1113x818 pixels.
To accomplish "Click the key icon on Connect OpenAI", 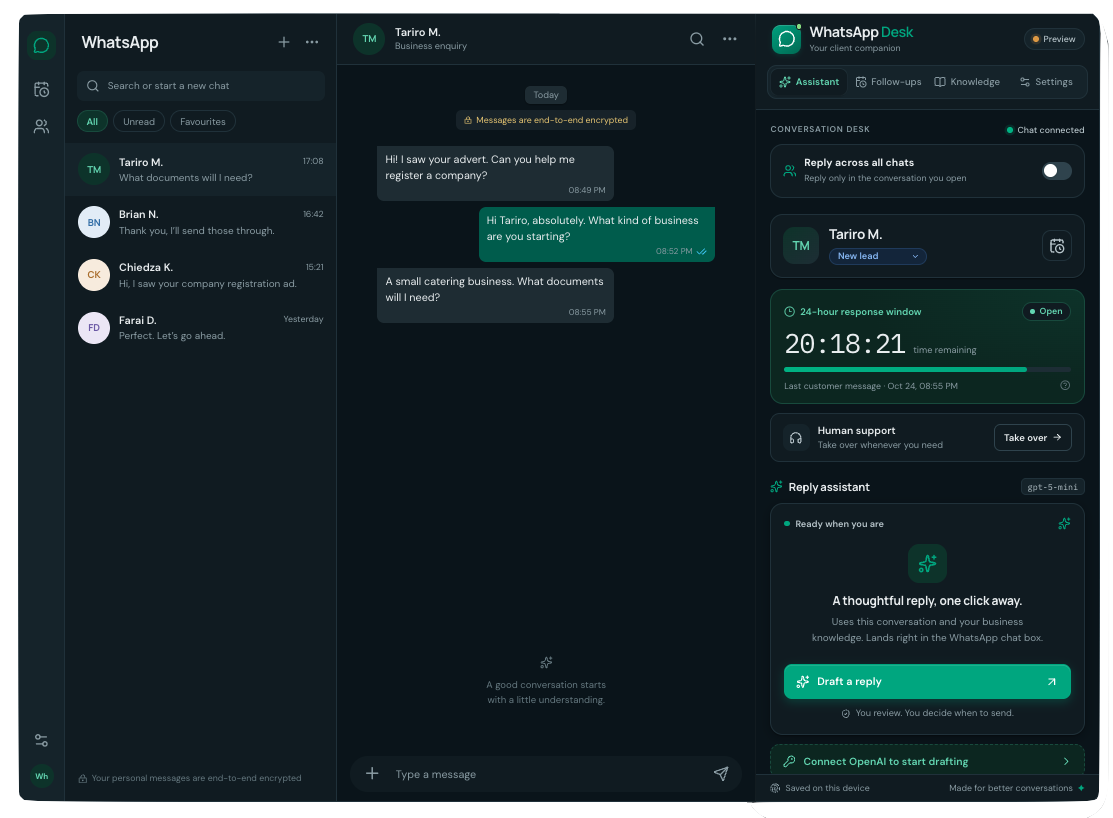I will point(789,761).
